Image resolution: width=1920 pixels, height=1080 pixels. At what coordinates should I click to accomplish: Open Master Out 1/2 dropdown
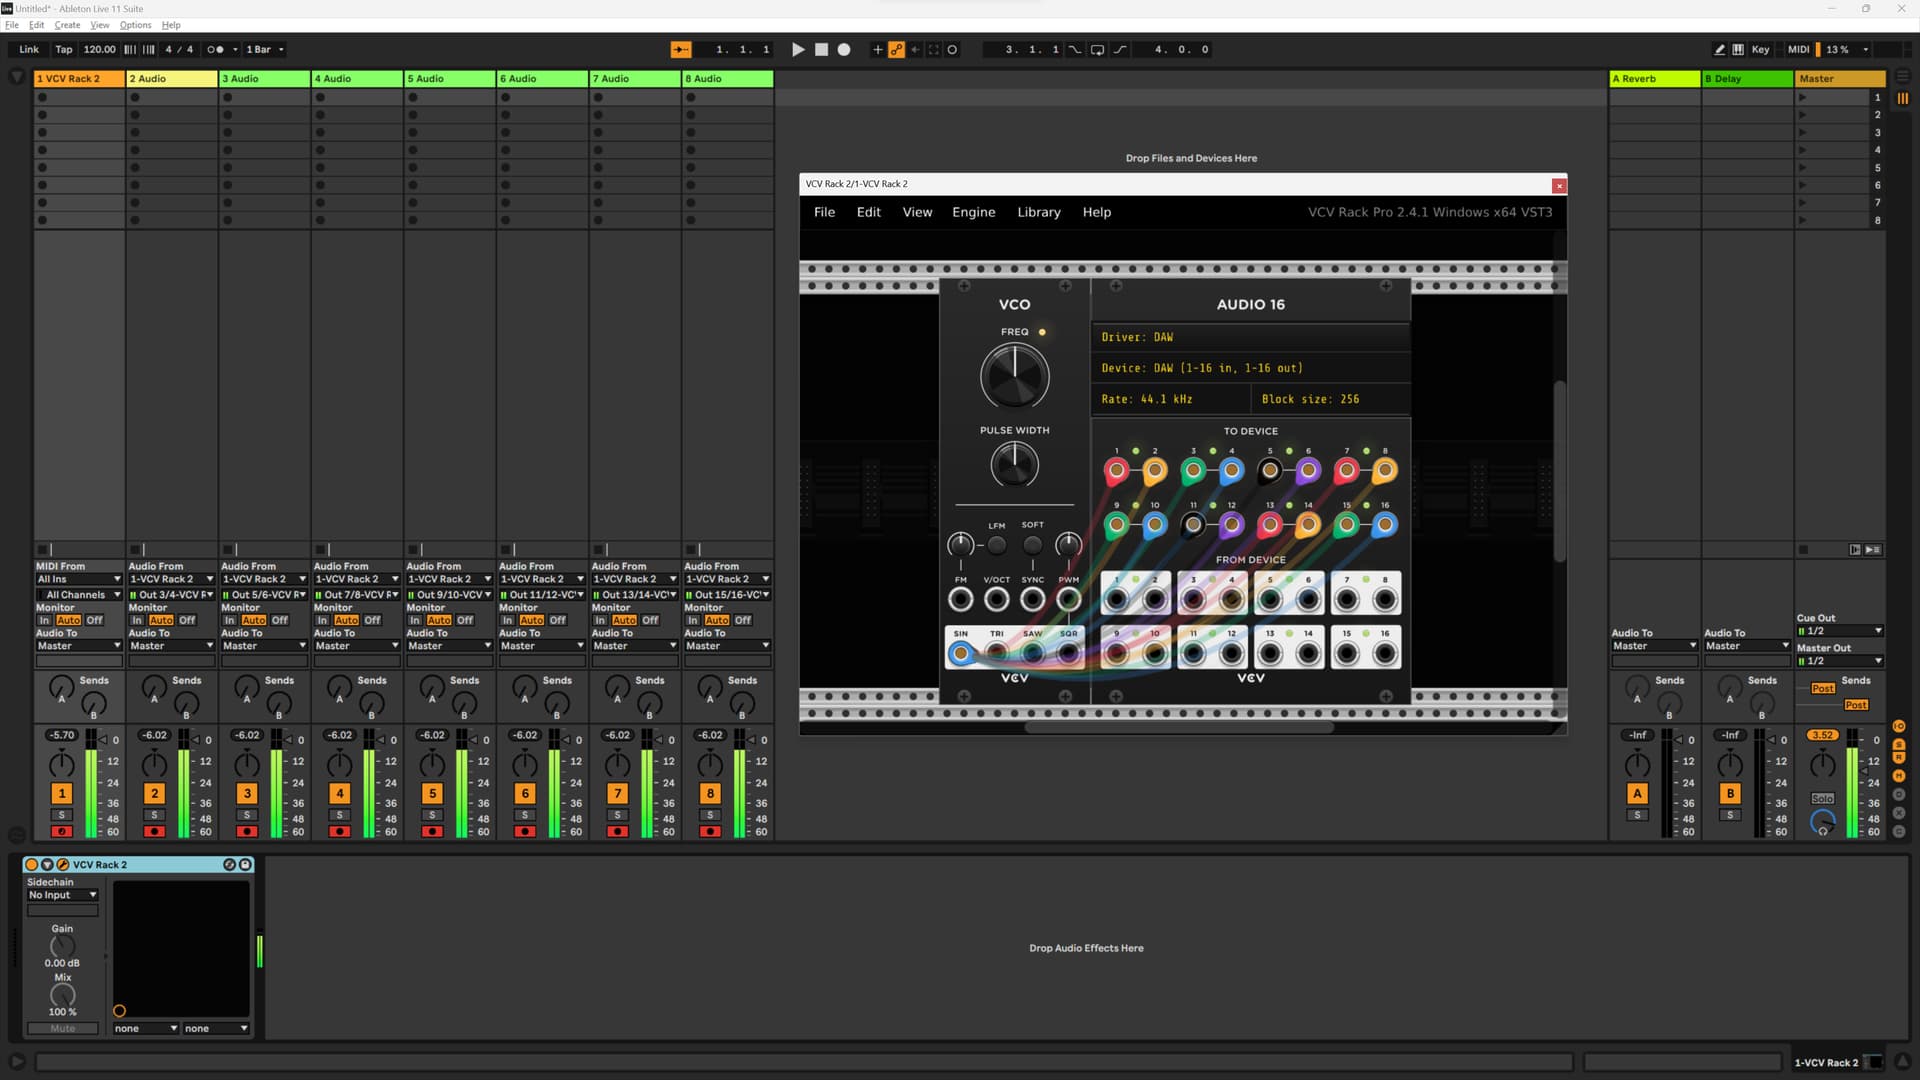tap(1840, 661)
